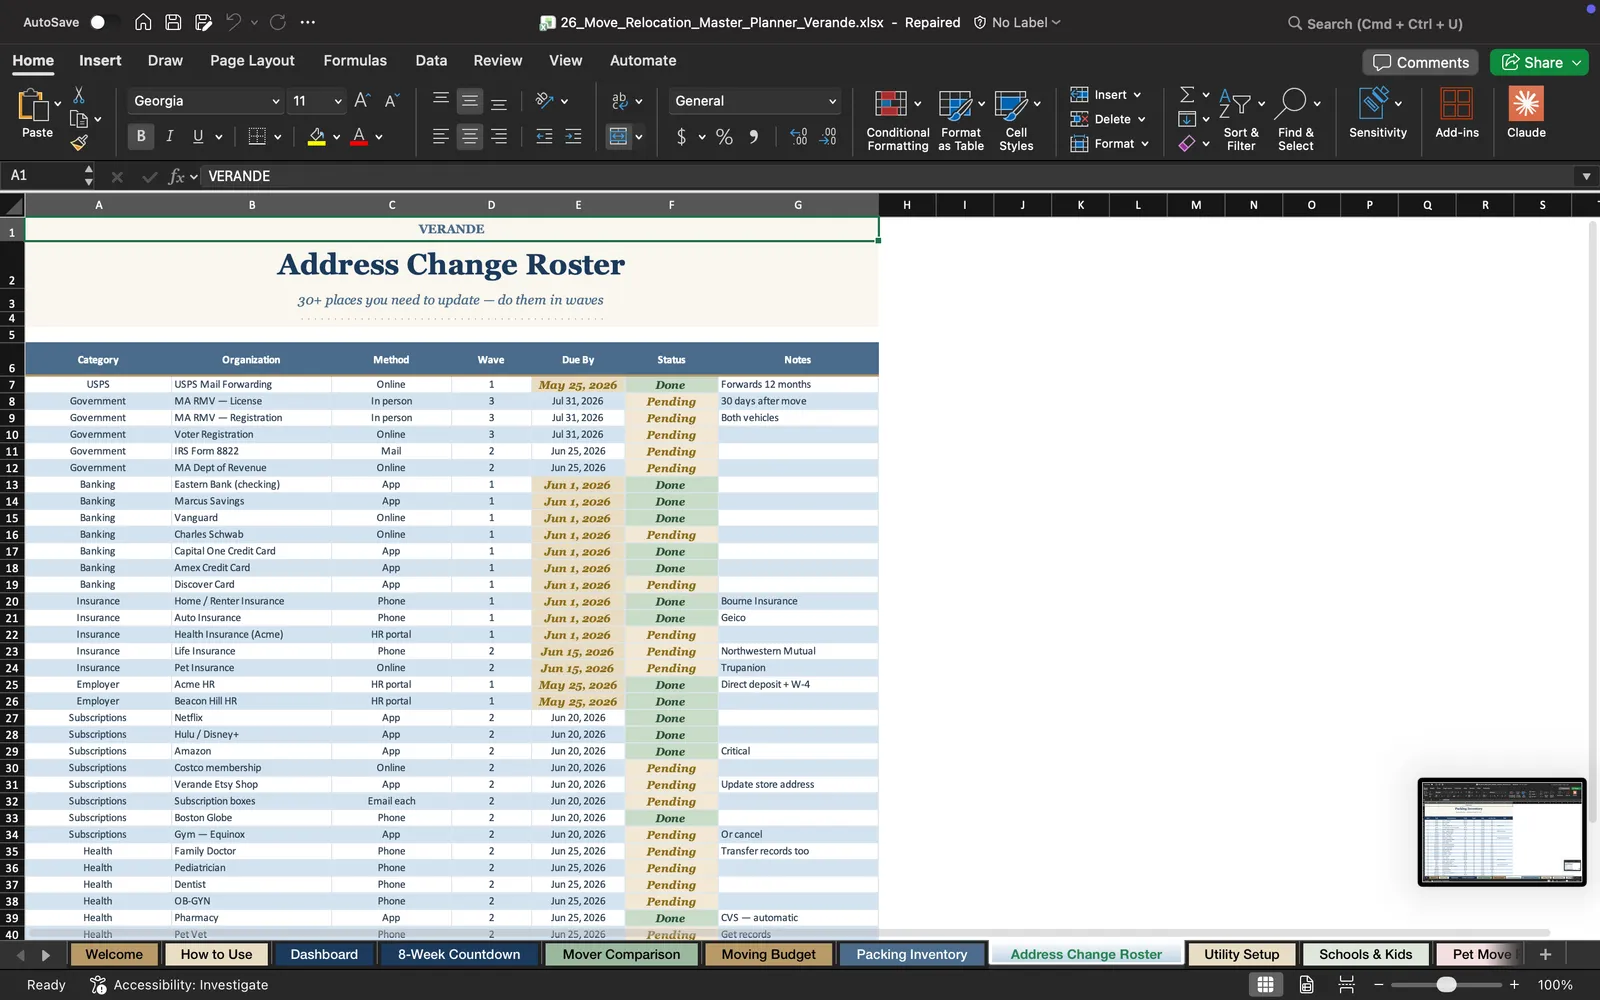
Task: Open the Formulas ribbon tab
Action: 355,60
